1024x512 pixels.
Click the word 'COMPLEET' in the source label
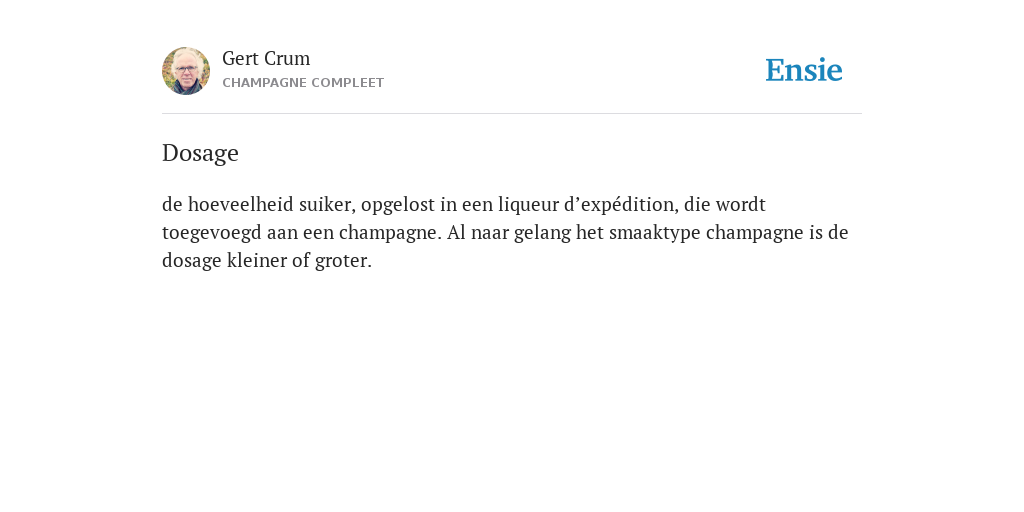348,83
